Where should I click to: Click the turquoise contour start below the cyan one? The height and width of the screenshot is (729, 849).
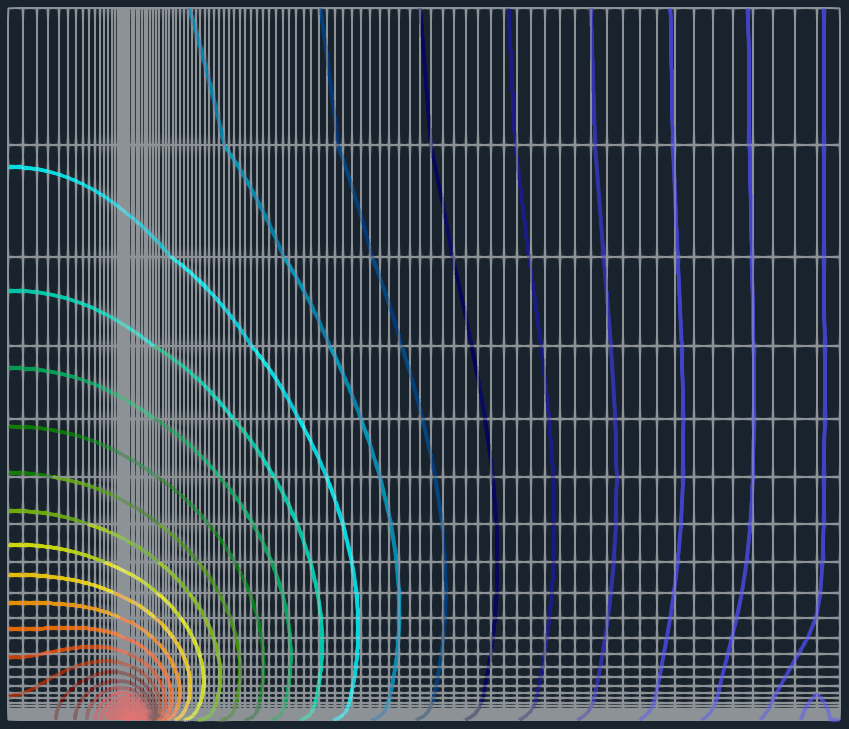point(14,291)
